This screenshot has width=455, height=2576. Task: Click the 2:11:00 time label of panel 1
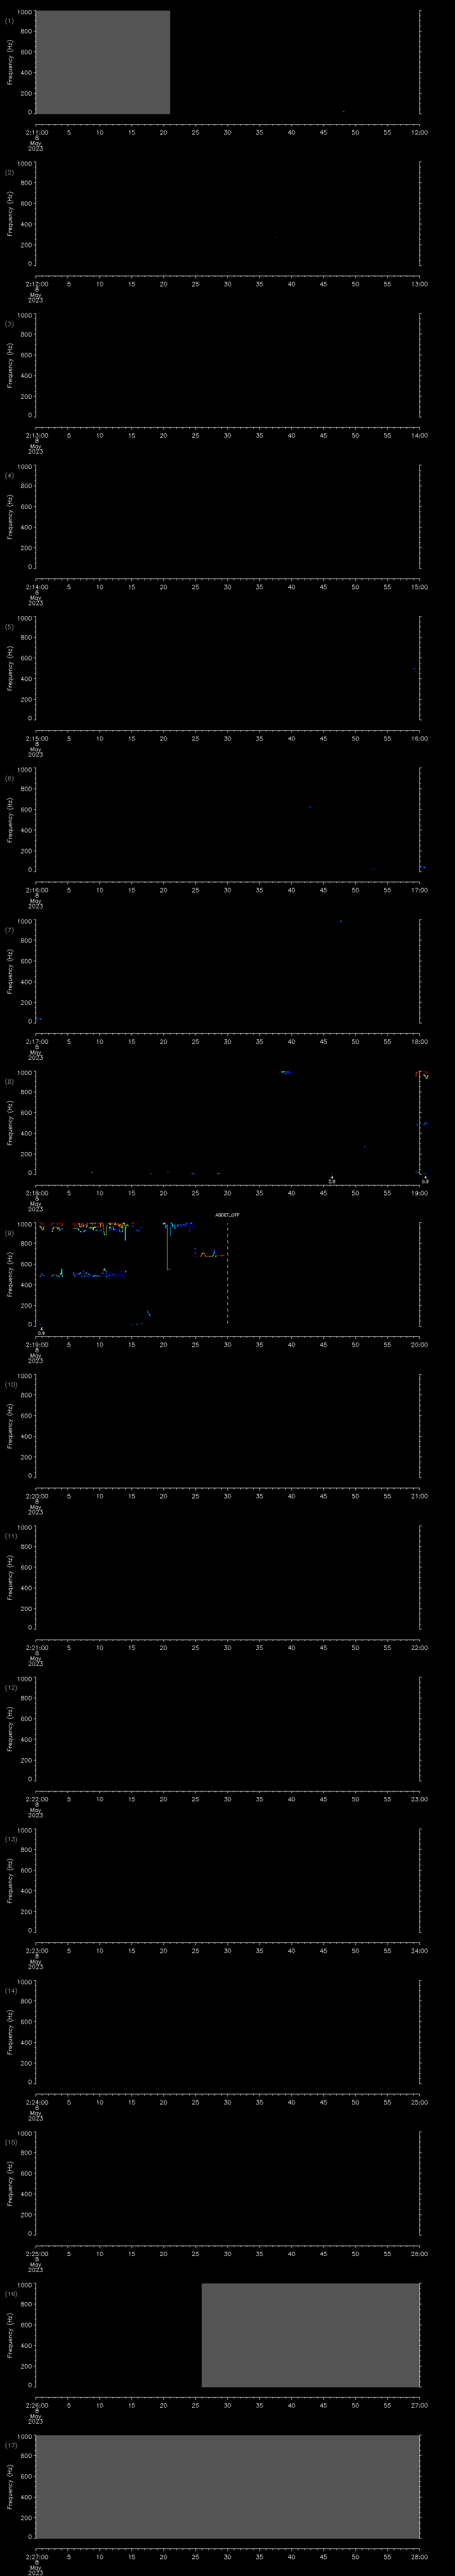pos(36,132)
